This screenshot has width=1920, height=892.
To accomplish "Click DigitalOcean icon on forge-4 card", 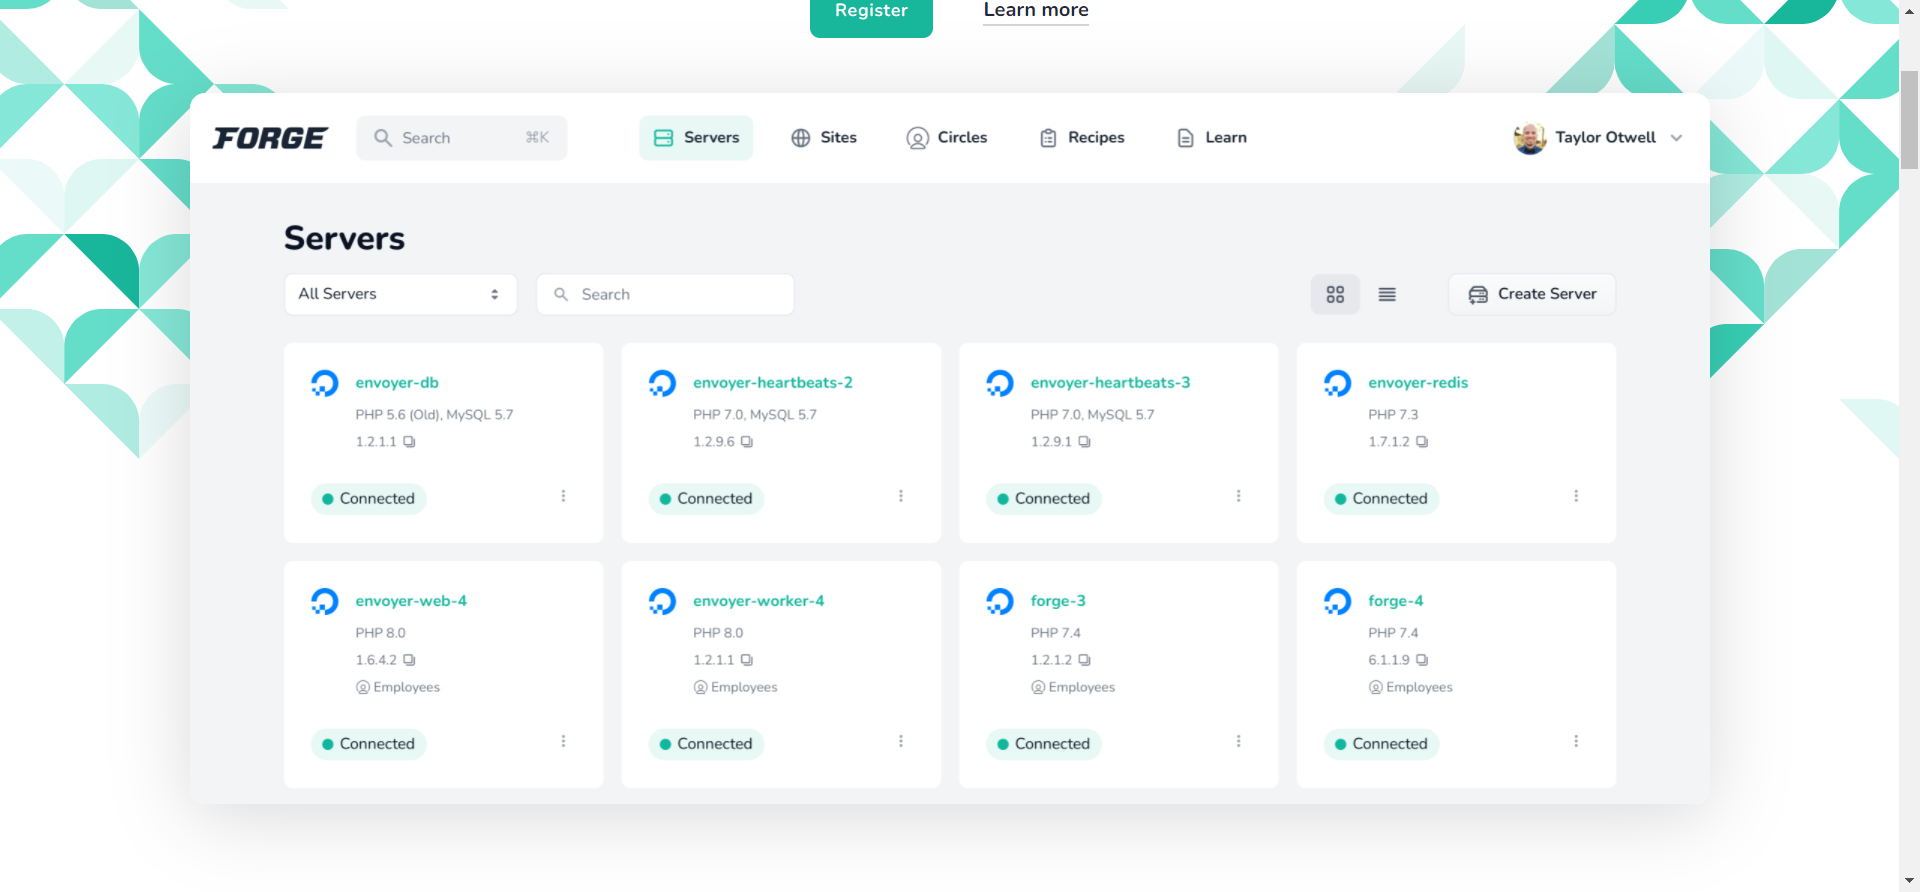I will point(1337,601).
